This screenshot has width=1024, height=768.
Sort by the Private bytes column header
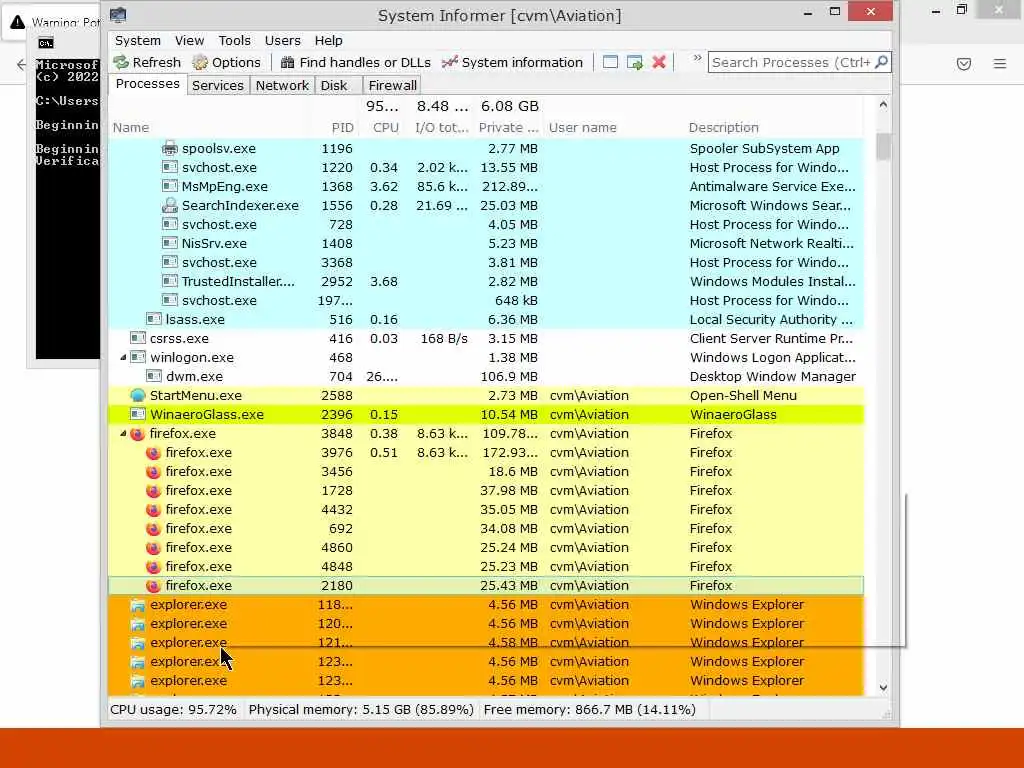[x=508, y=127]
